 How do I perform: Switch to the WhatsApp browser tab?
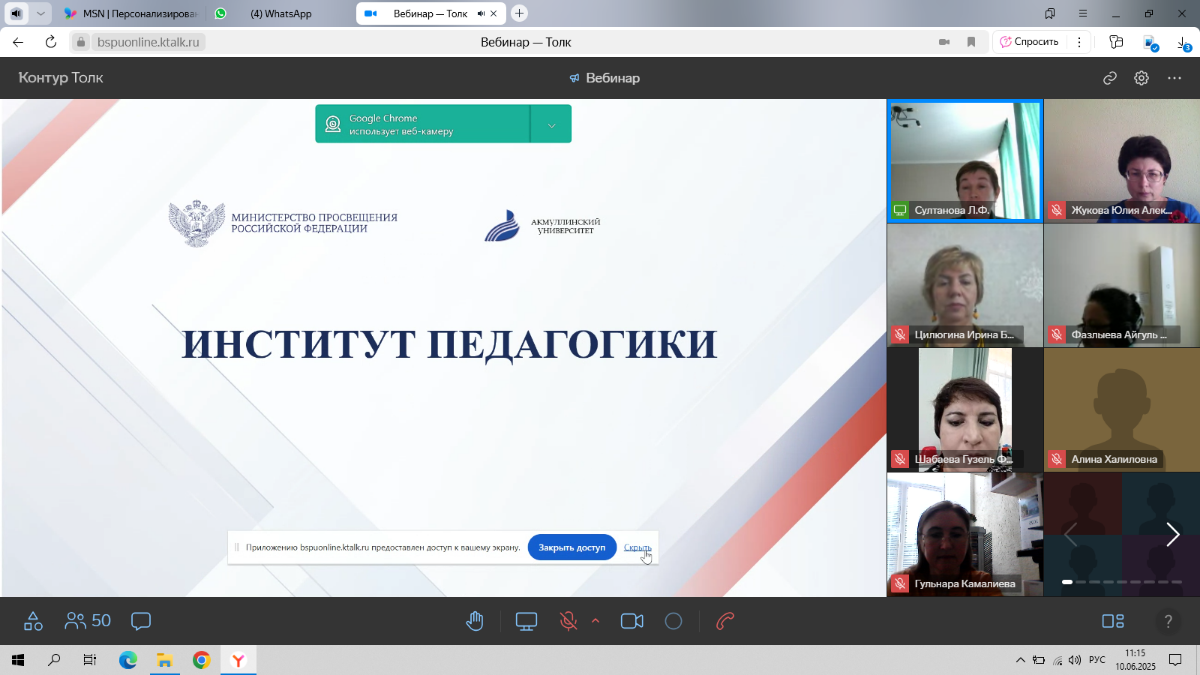coord(275,14)
